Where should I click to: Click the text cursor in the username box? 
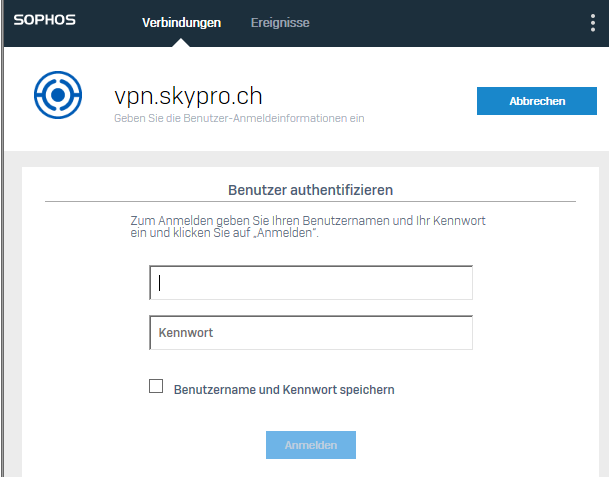tap(159, 283)
